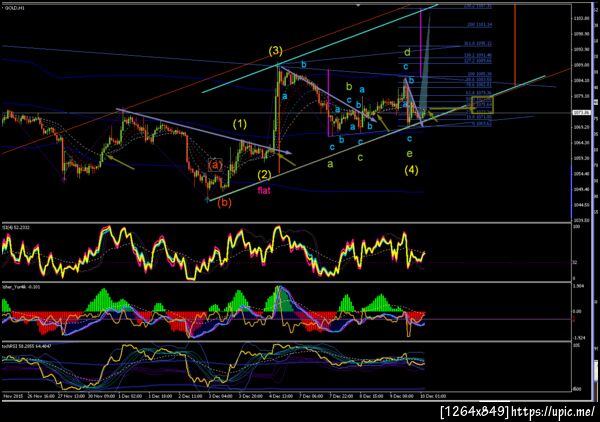Select the orange (b) label at chart low
Image resolution: width=600 pixels, height=422 pixels.
click(224, 202)
